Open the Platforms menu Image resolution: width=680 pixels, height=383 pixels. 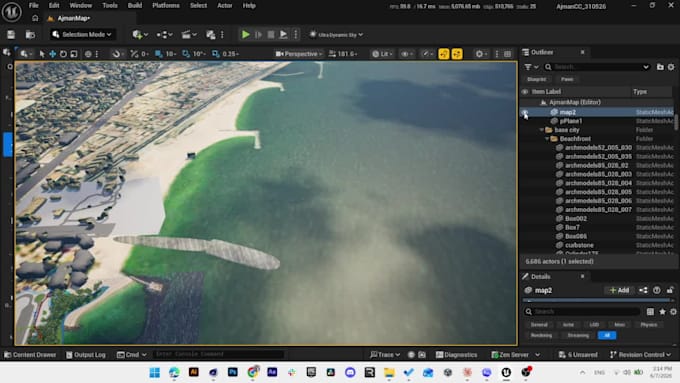[166, 6]
